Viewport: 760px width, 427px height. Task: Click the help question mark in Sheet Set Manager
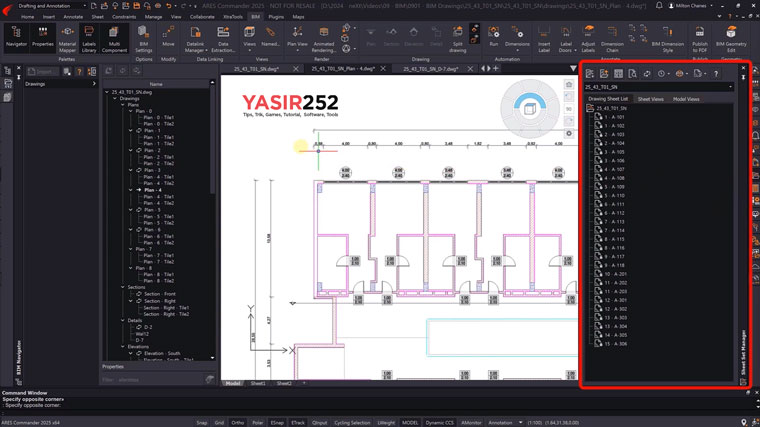point(716,74)
